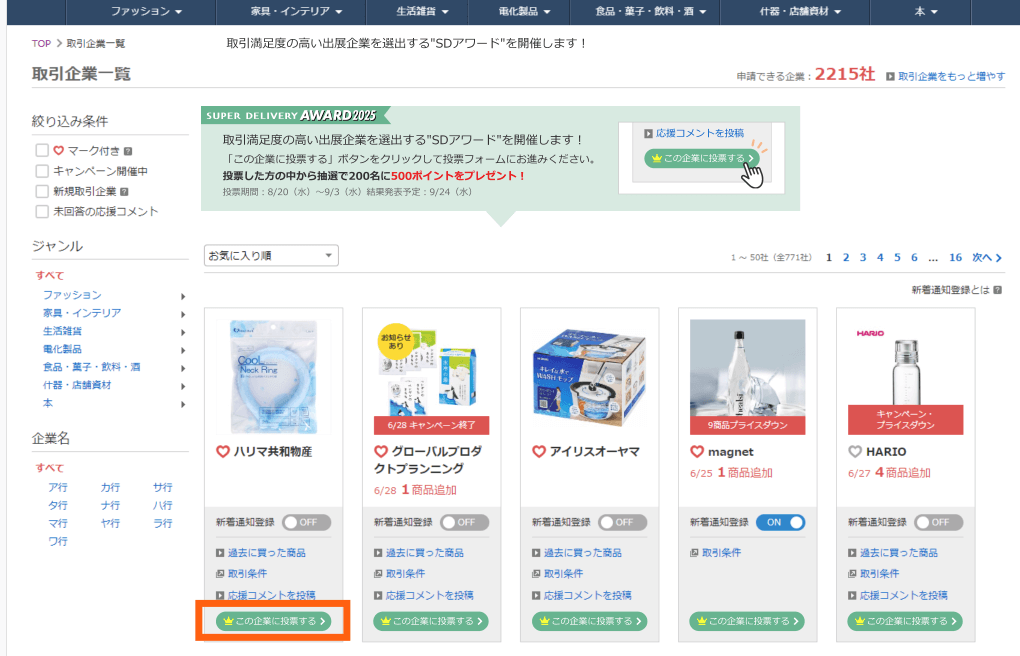Expand ファッション genre in sidebar
This screenshot has height=656, width=1020.
pyautogui.click(x=183, y=297)
